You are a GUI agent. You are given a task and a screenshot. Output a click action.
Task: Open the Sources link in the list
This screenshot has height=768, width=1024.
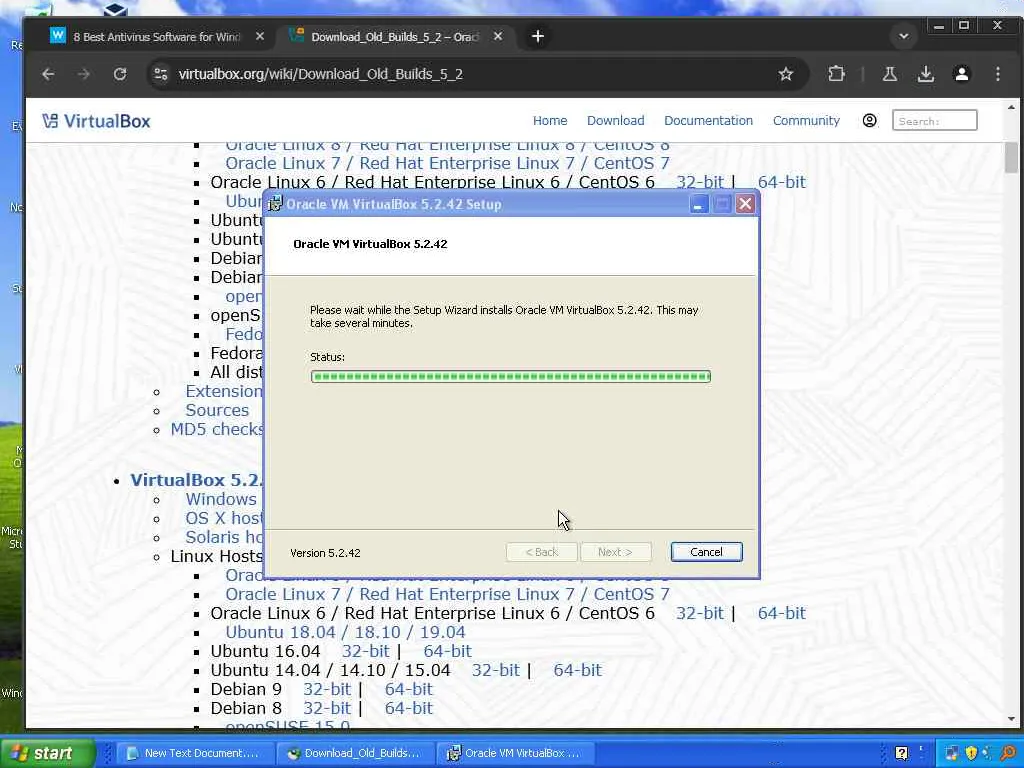(x=217, y=410)
